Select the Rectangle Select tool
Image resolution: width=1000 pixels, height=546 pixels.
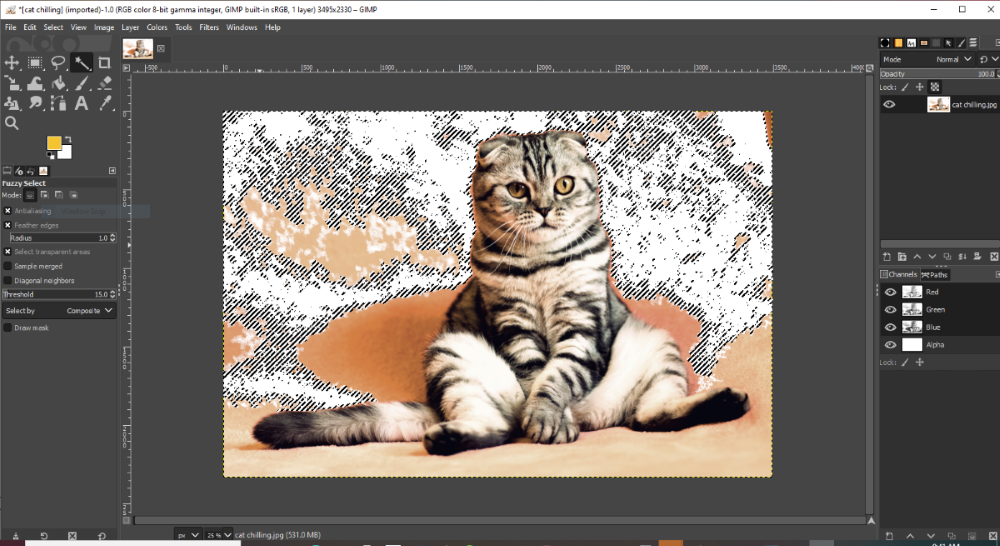(35, 63)
